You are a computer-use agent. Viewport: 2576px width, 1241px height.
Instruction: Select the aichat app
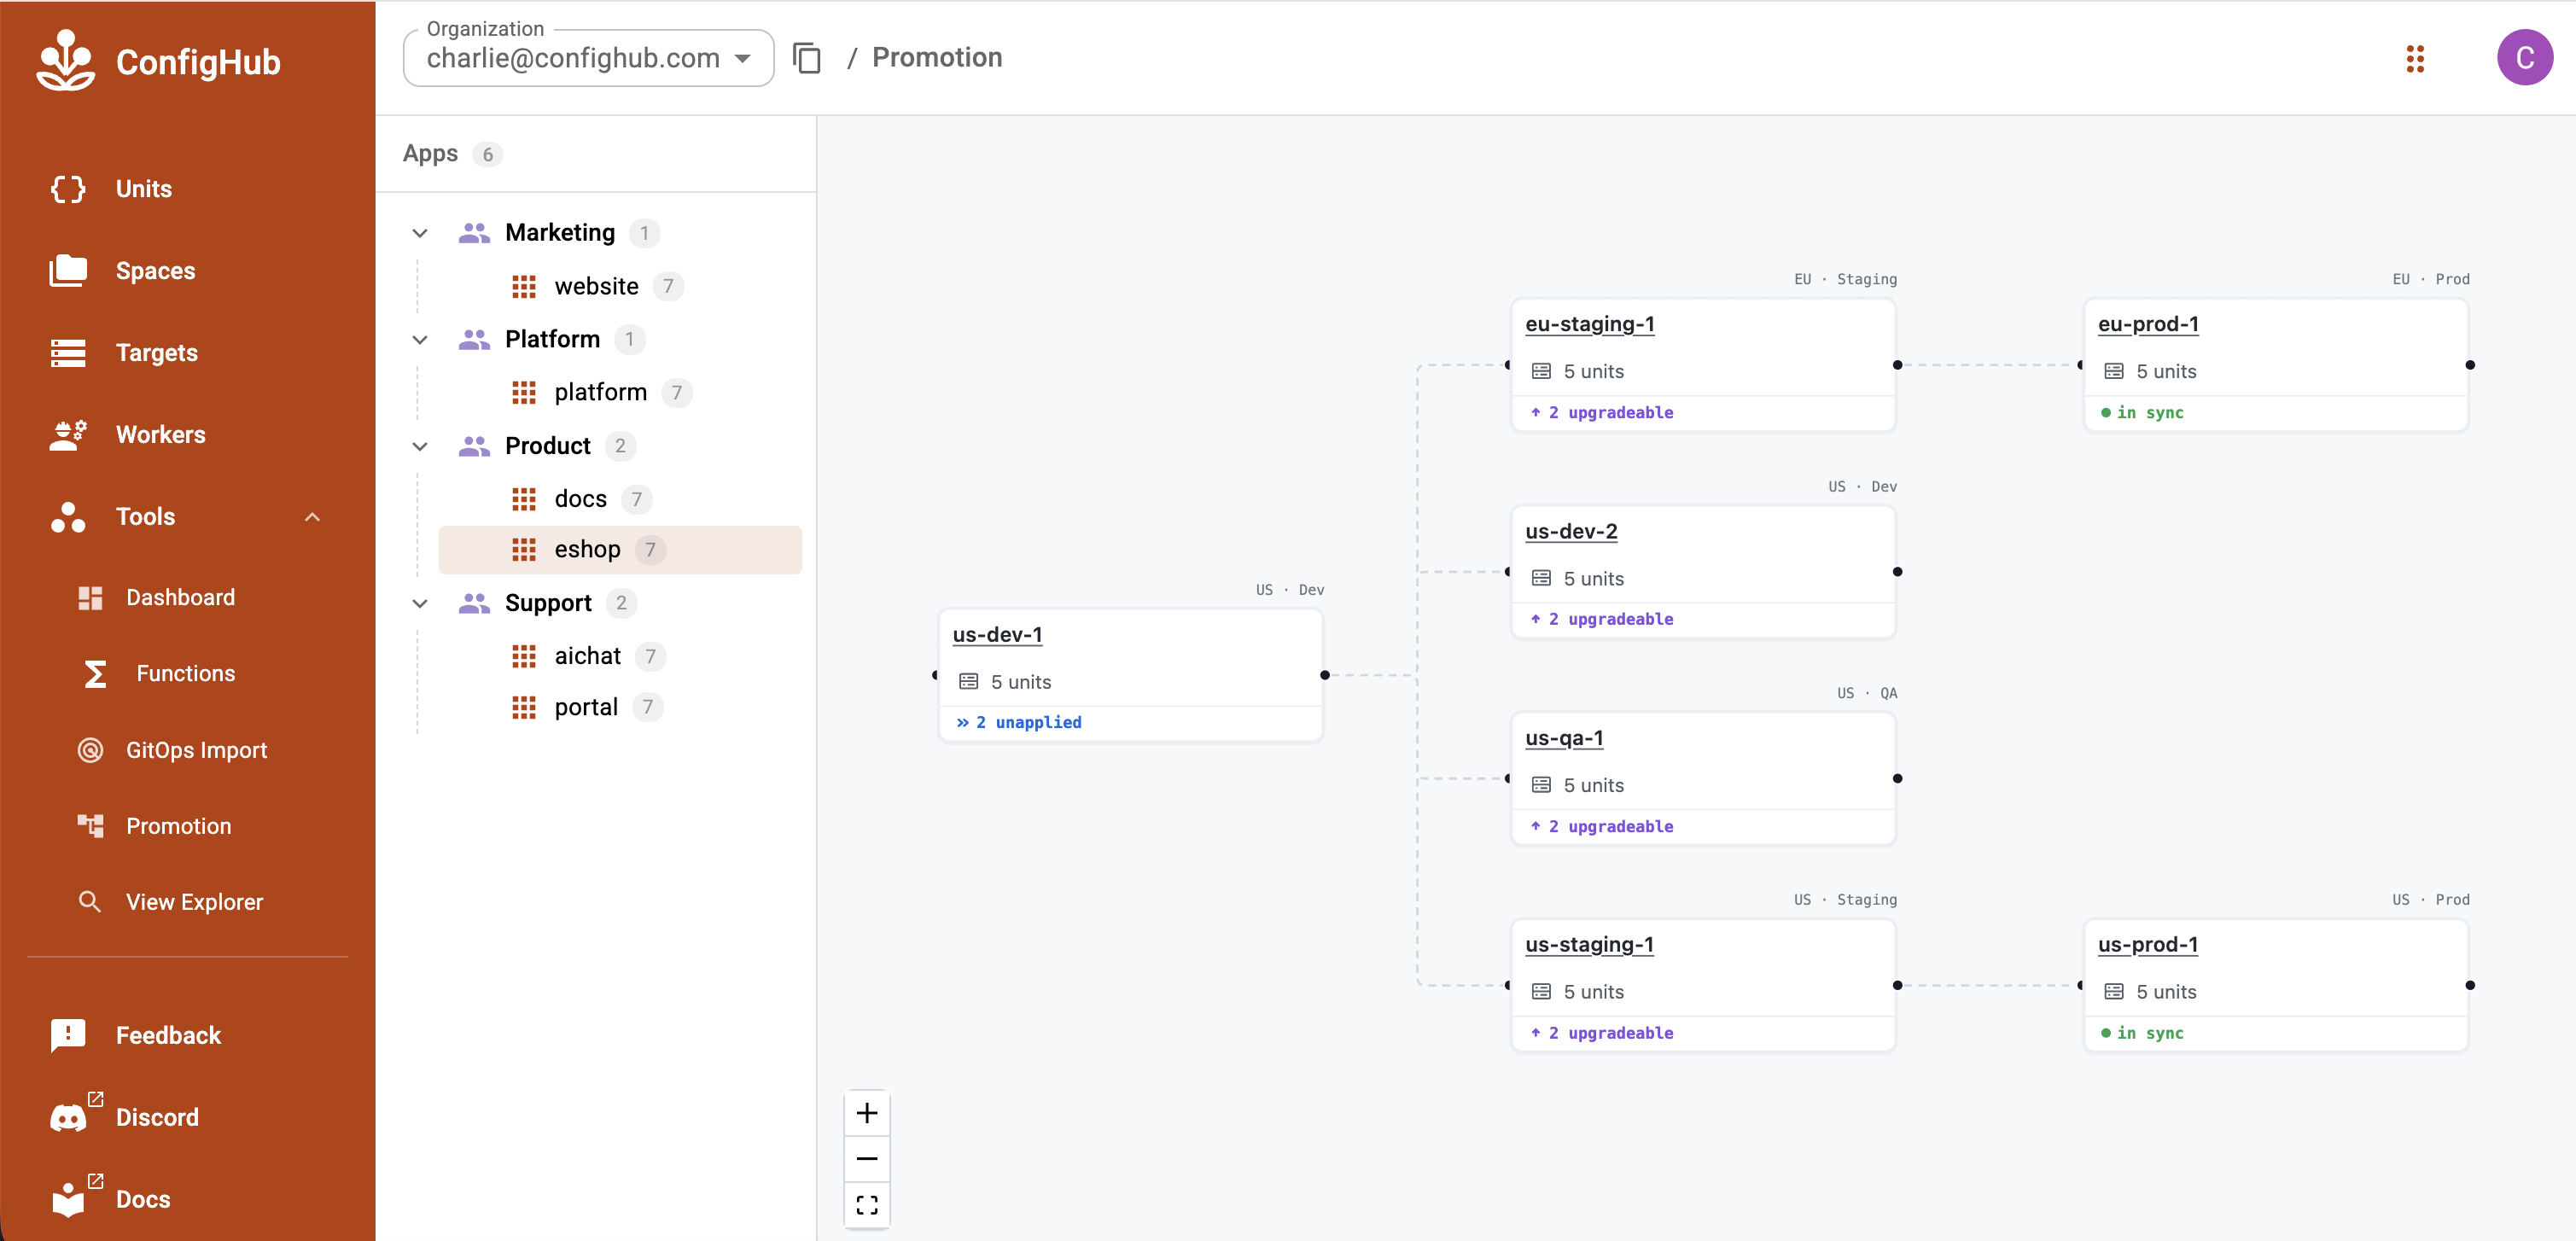pyautogui.click(x=587, y=656)
